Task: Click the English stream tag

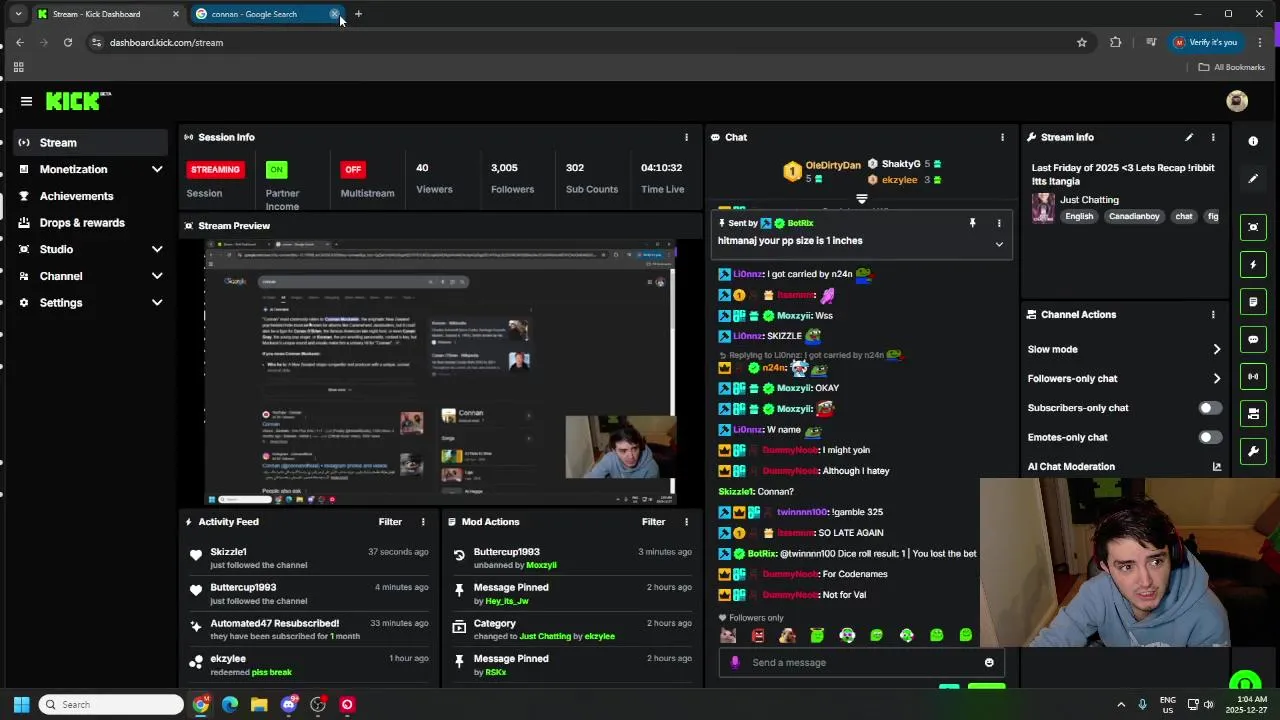Action: (x=1079, y=216)
